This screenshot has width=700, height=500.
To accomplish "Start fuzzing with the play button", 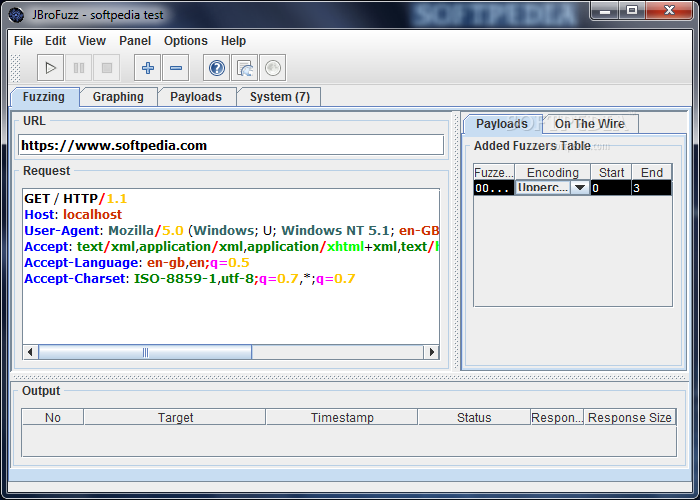I will (50, 68).
